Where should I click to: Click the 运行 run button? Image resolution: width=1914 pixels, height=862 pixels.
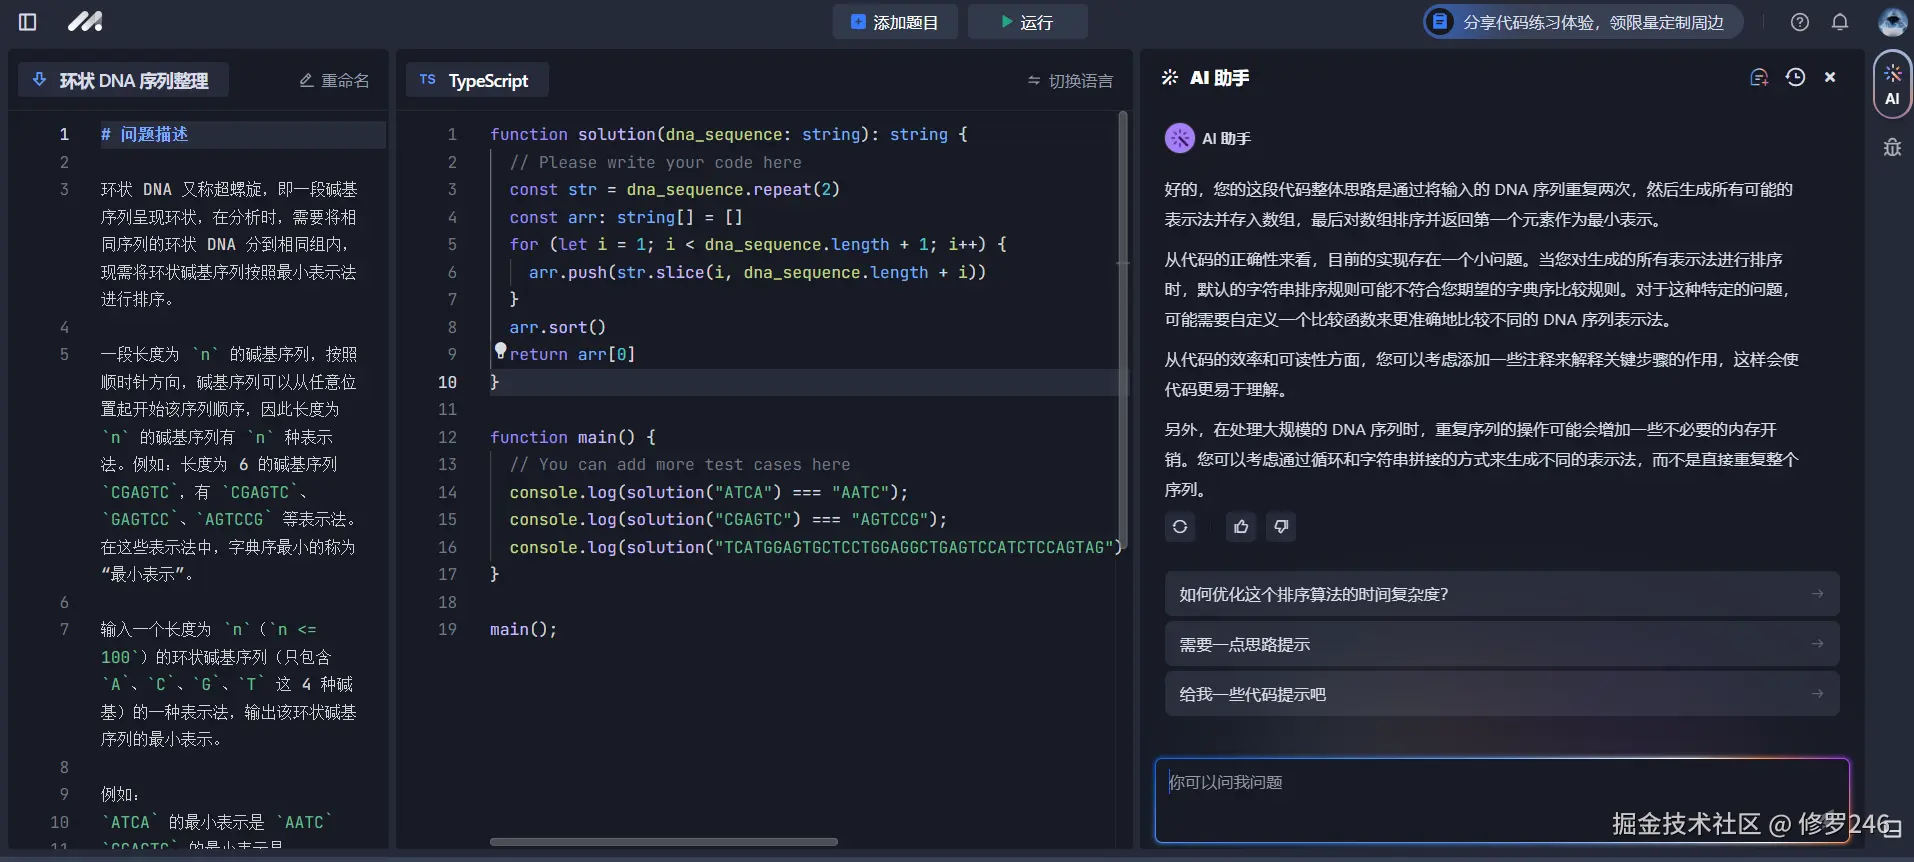[1027, 22]
